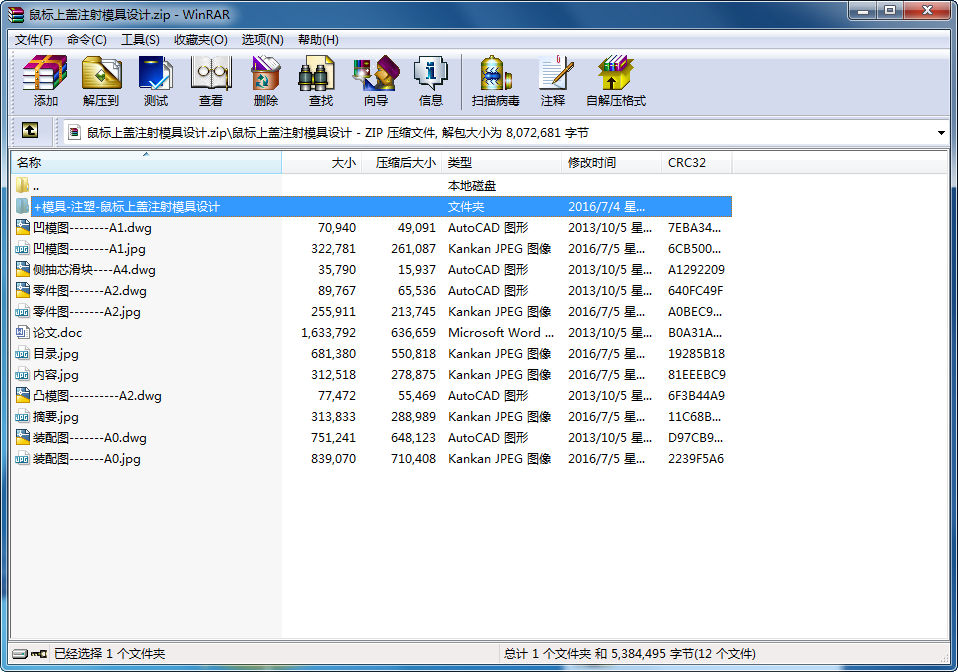Click the folder icon of +模具-注塑 row
The image size is (958, 672).
[23, 206]
